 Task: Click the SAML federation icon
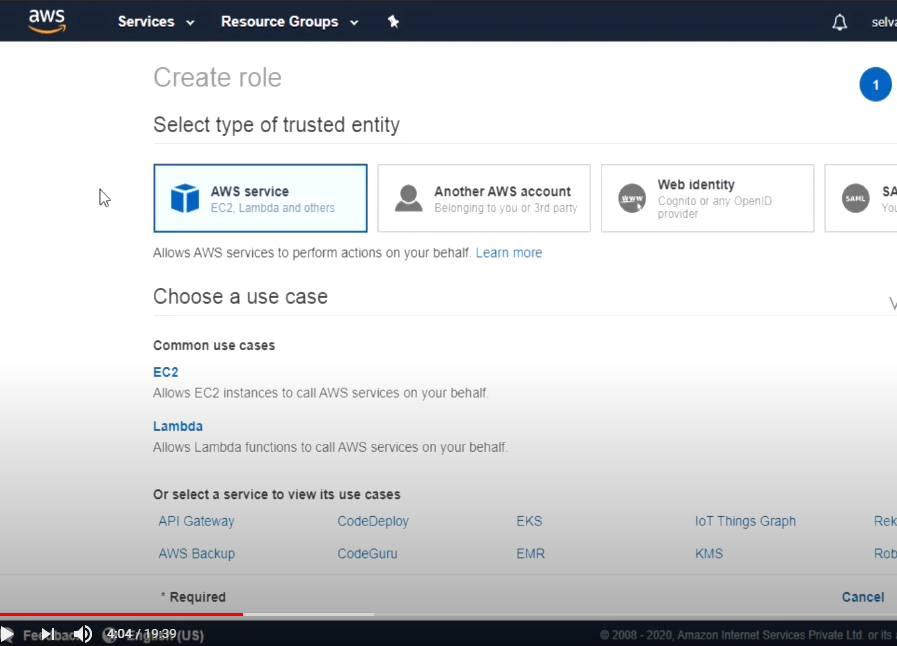pos(855,198)
